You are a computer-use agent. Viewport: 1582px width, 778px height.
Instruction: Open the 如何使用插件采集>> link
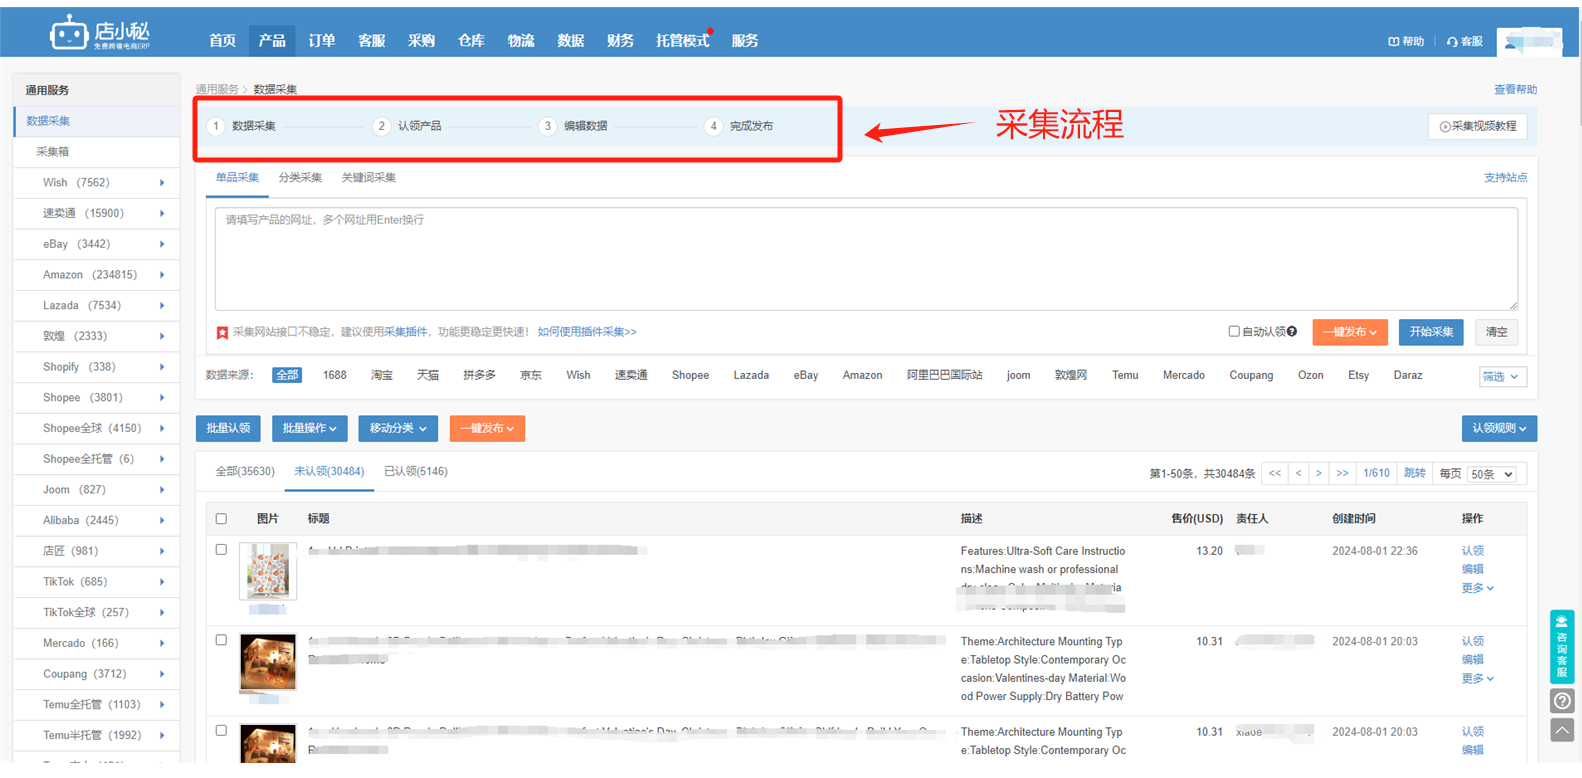tap(587, 332)
